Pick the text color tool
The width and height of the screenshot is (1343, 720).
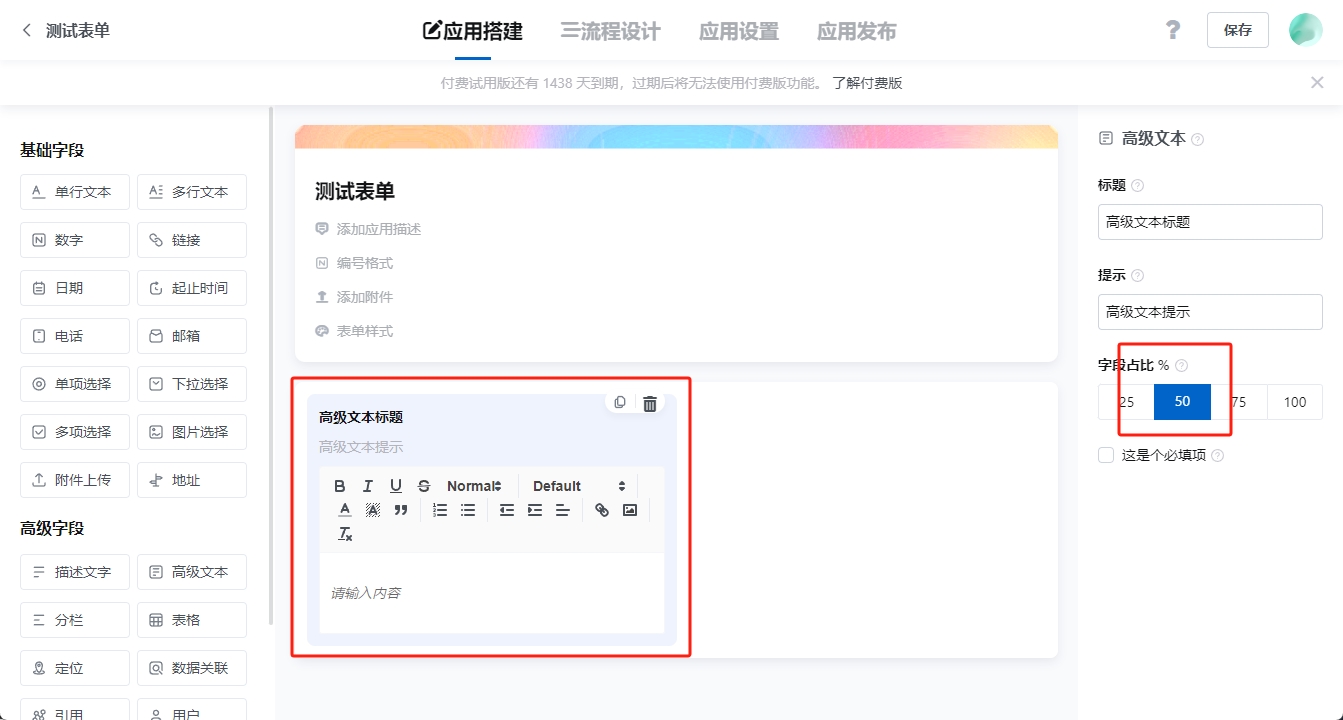pos(345,510)
